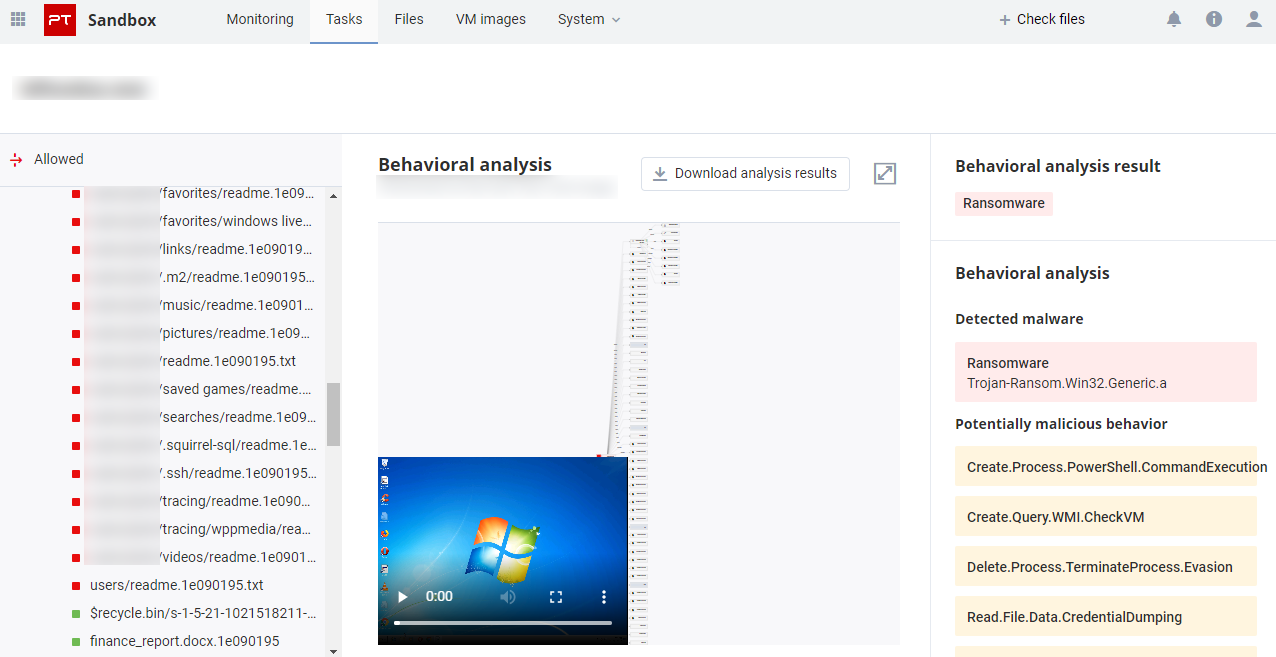Expand behavioral analysis graph to fullscreen
Image resolution: width=1276 pixels, height=657 pixels.
point(884,174)
